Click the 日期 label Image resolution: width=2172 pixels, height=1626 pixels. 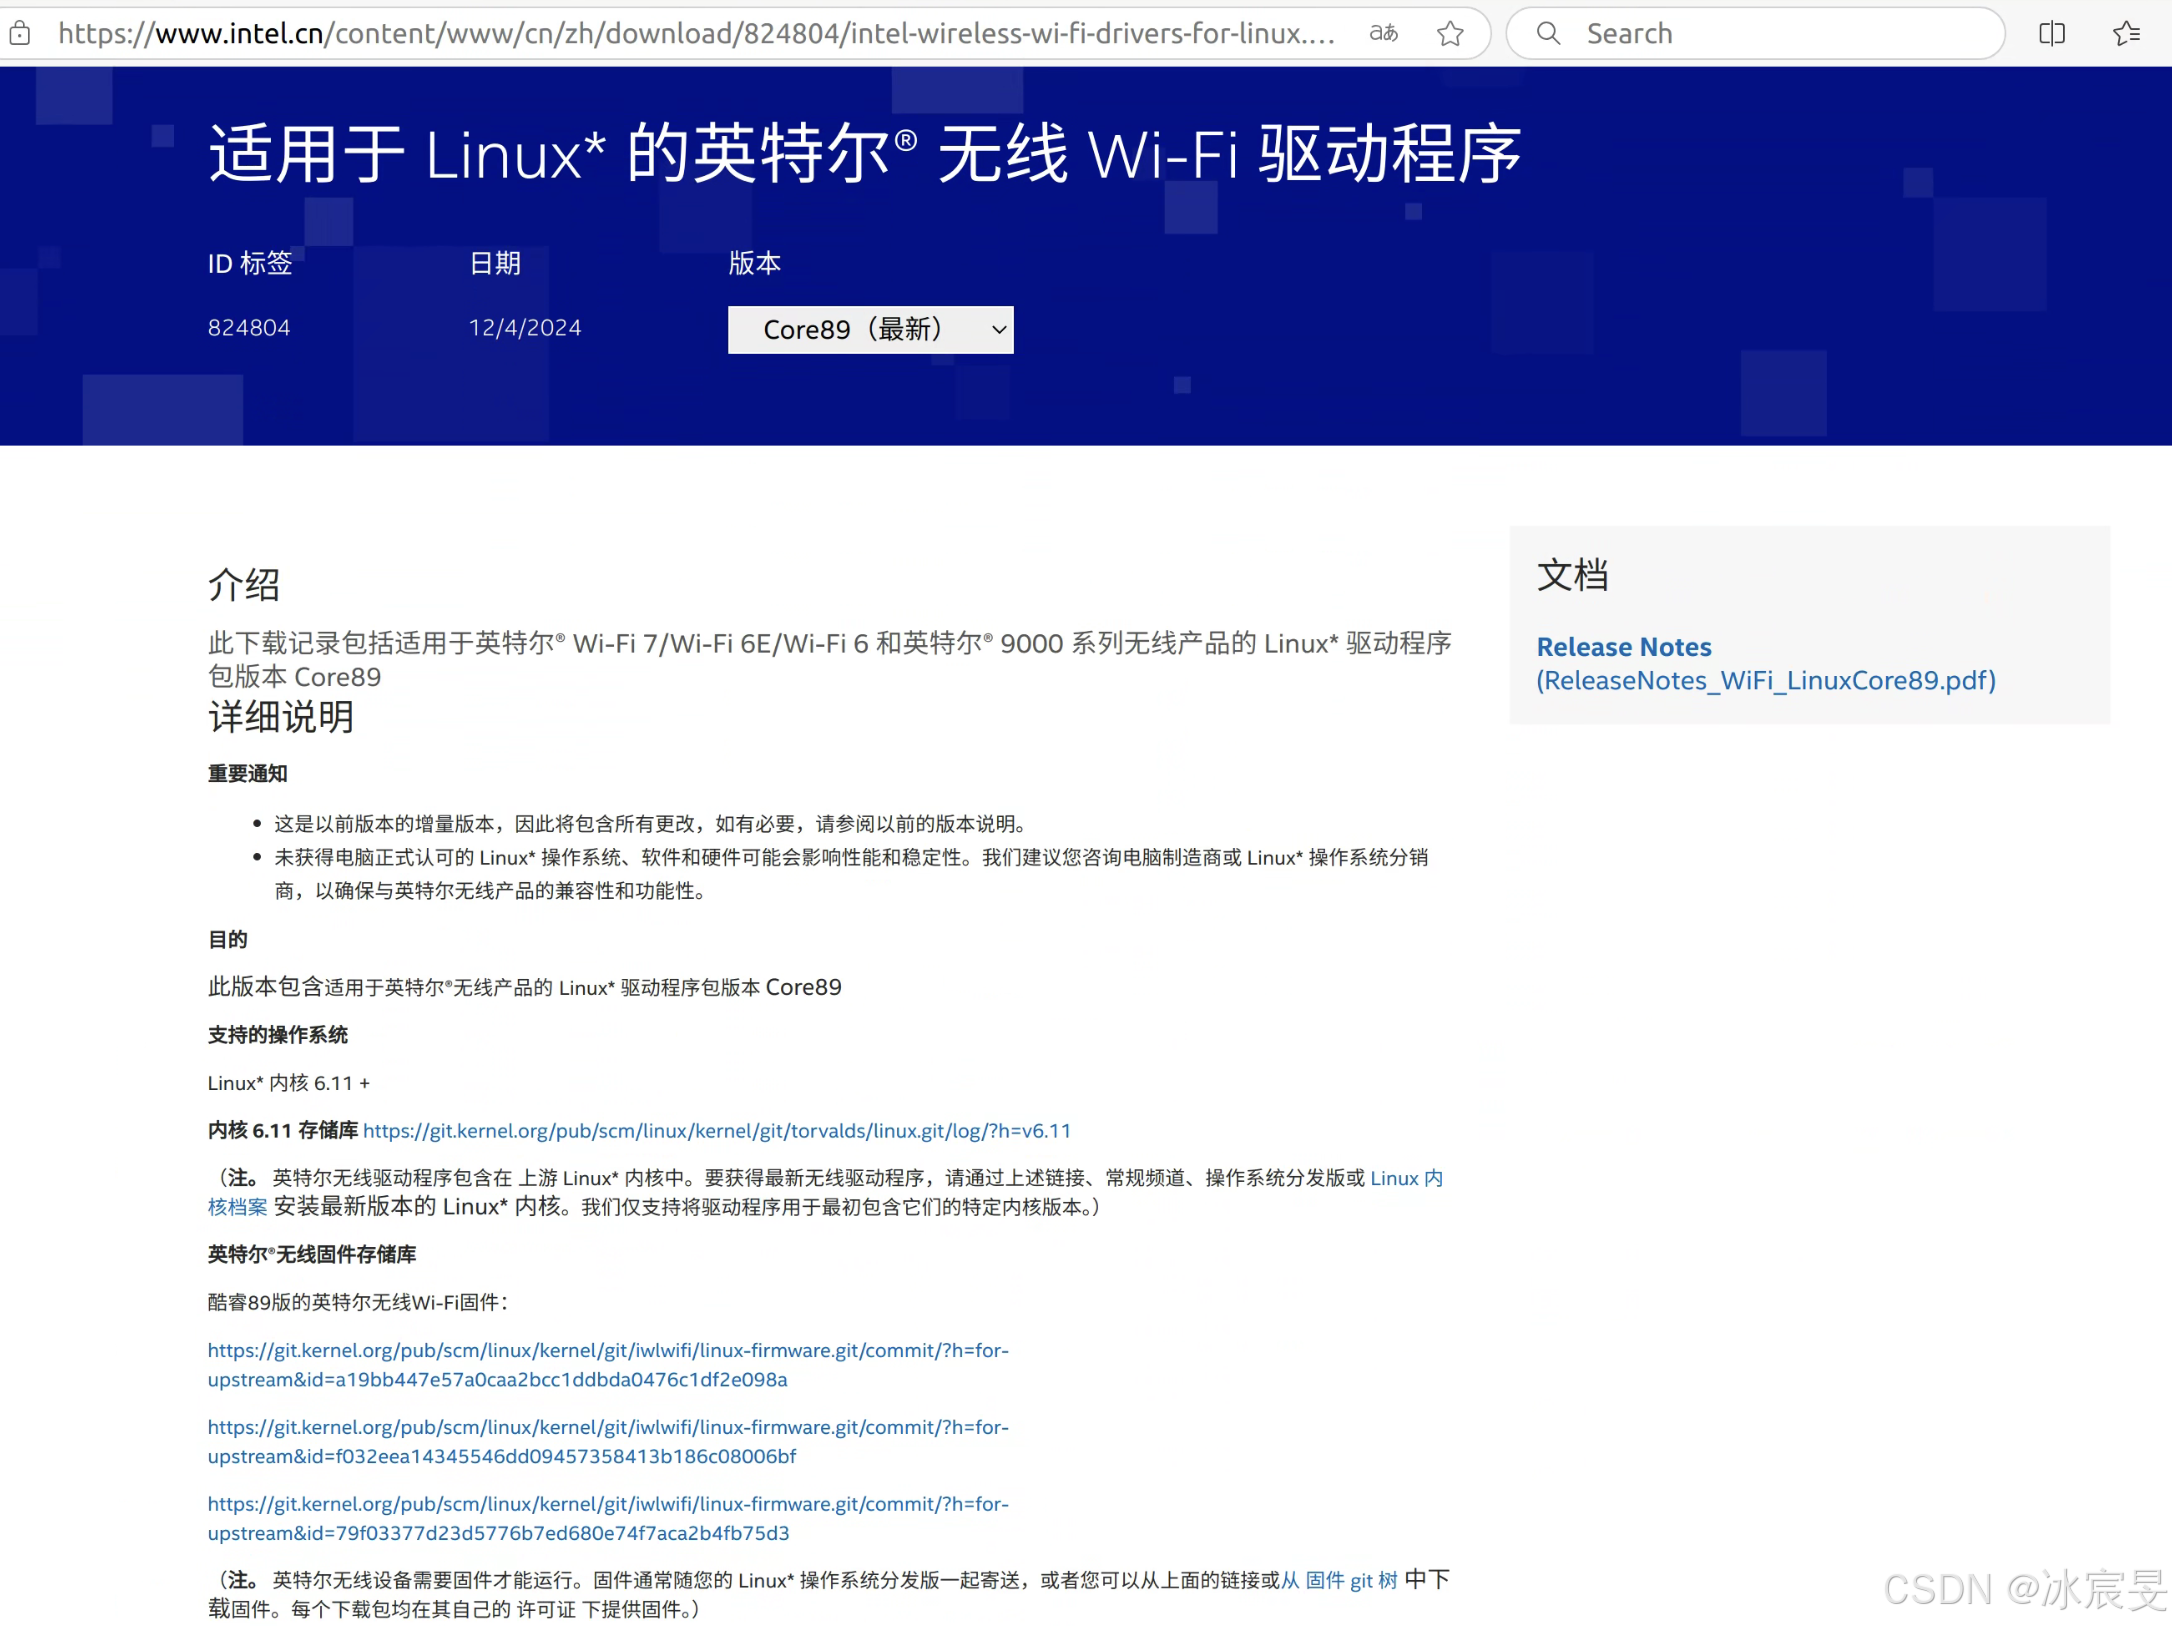coord(495,263)
